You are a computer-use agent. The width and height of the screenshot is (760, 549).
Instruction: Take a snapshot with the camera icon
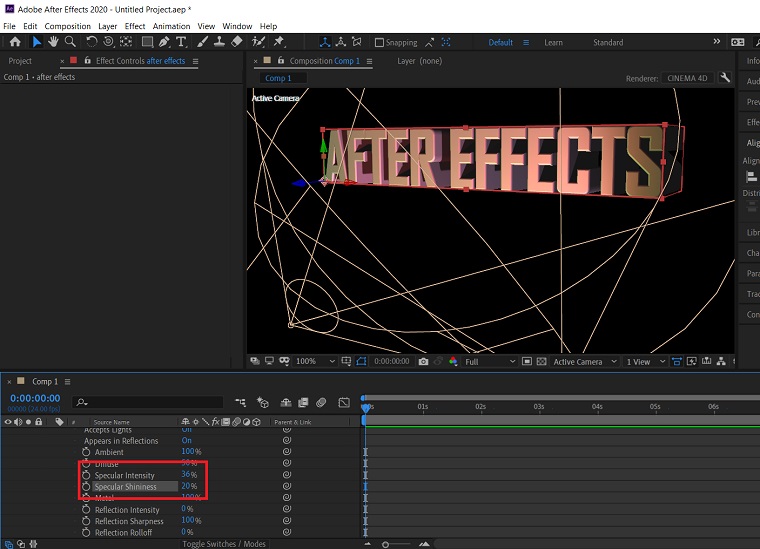coord(424,361)
